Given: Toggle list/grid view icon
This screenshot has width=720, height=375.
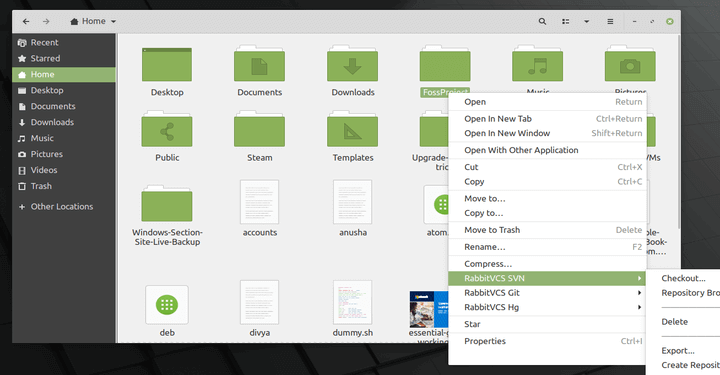Looking at the screenshot, I should 566,21.
